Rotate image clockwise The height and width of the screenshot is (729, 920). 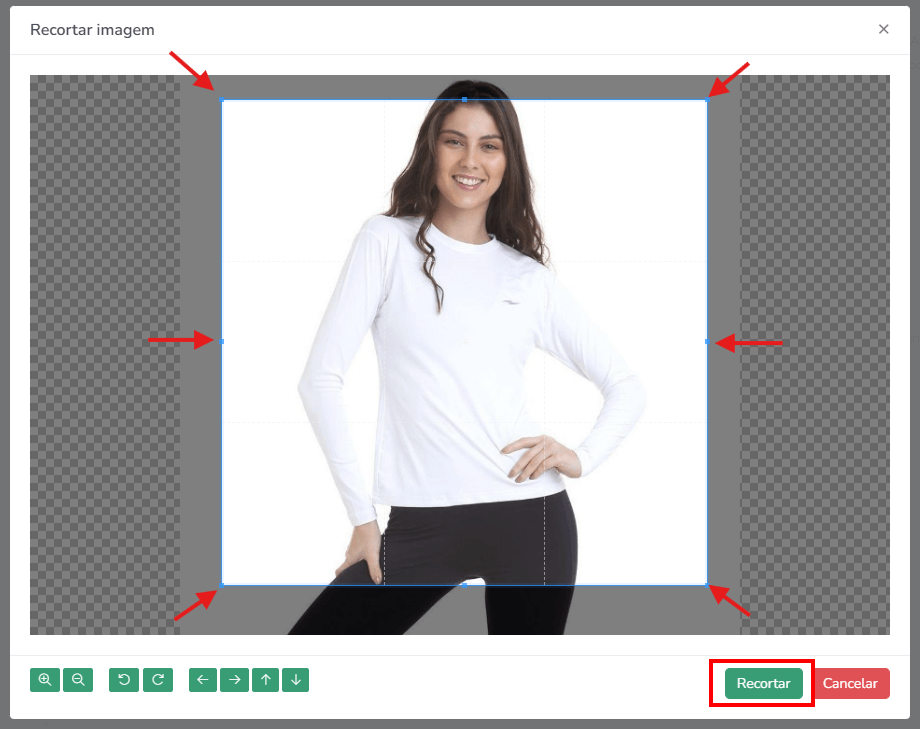(158, 680)
